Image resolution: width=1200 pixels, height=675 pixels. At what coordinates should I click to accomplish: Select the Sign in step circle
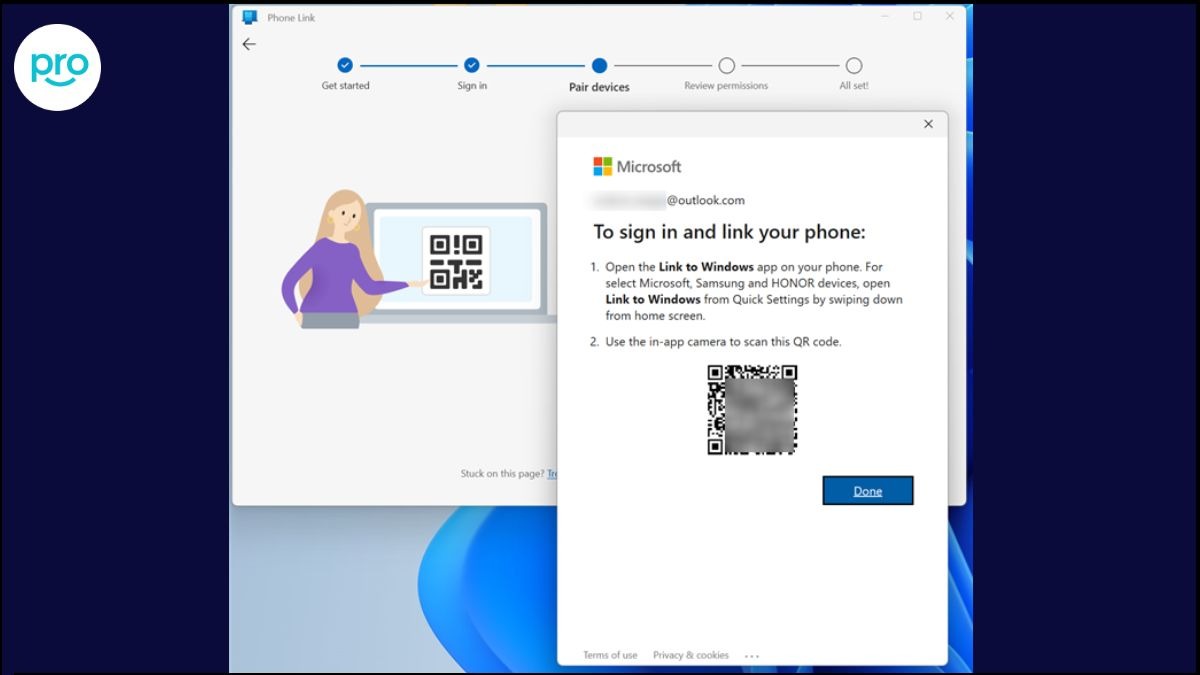[472, 65]
